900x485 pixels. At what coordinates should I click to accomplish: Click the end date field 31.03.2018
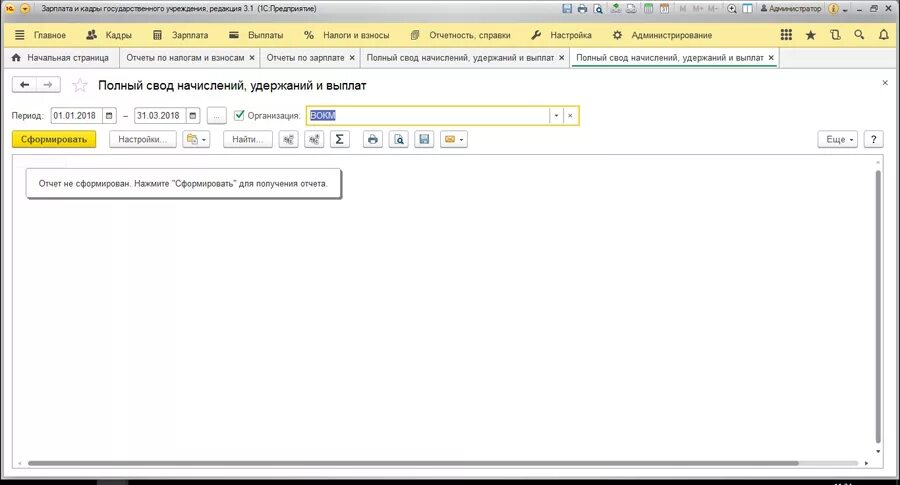pos(160,115)
